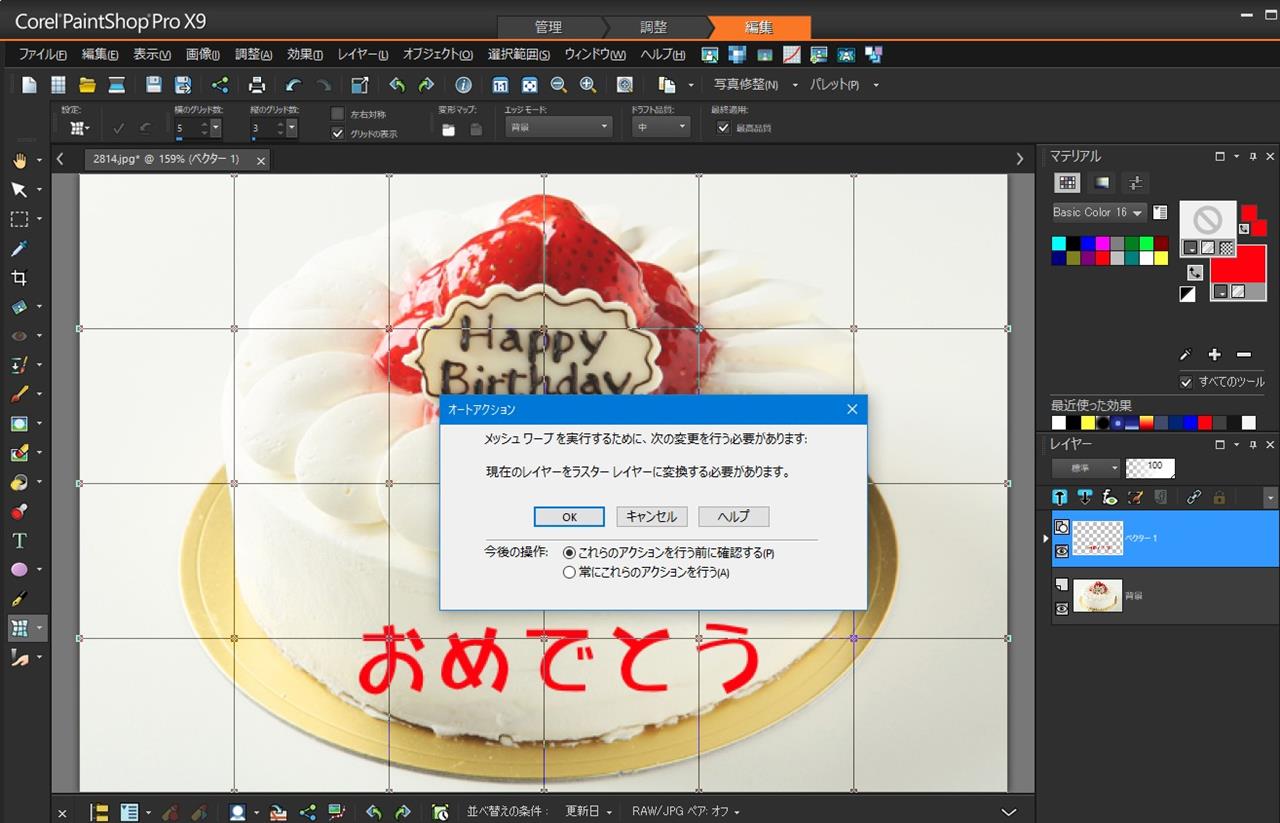Toggle the All tools (すべてのツール) checkbox
1280x823 pixels.
[1186, 382]
